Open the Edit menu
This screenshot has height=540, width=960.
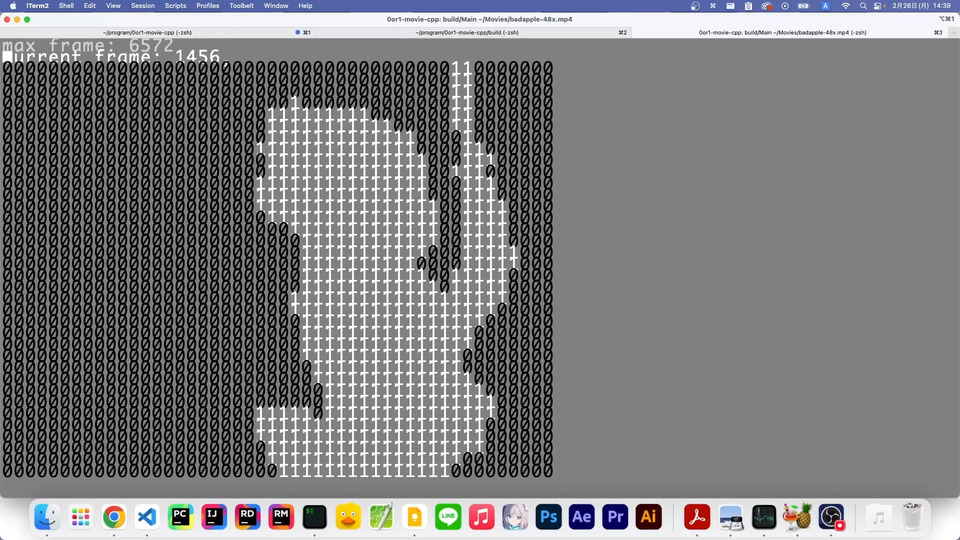pyautogui.click(x=89, y=6)
